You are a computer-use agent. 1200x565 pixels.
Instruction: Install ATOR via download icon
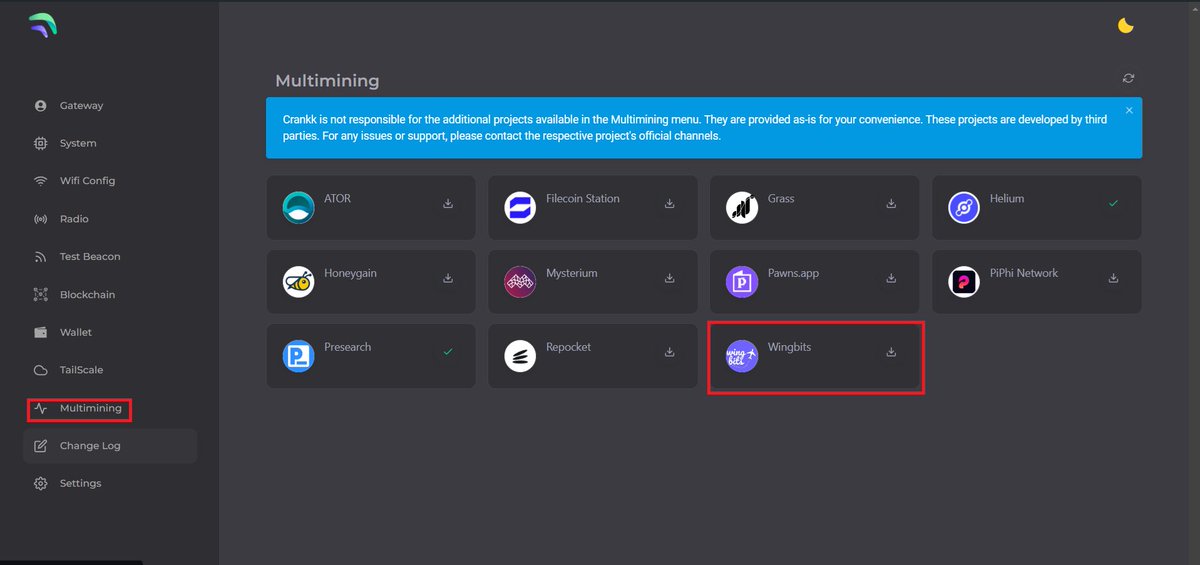tap(448, 203)
